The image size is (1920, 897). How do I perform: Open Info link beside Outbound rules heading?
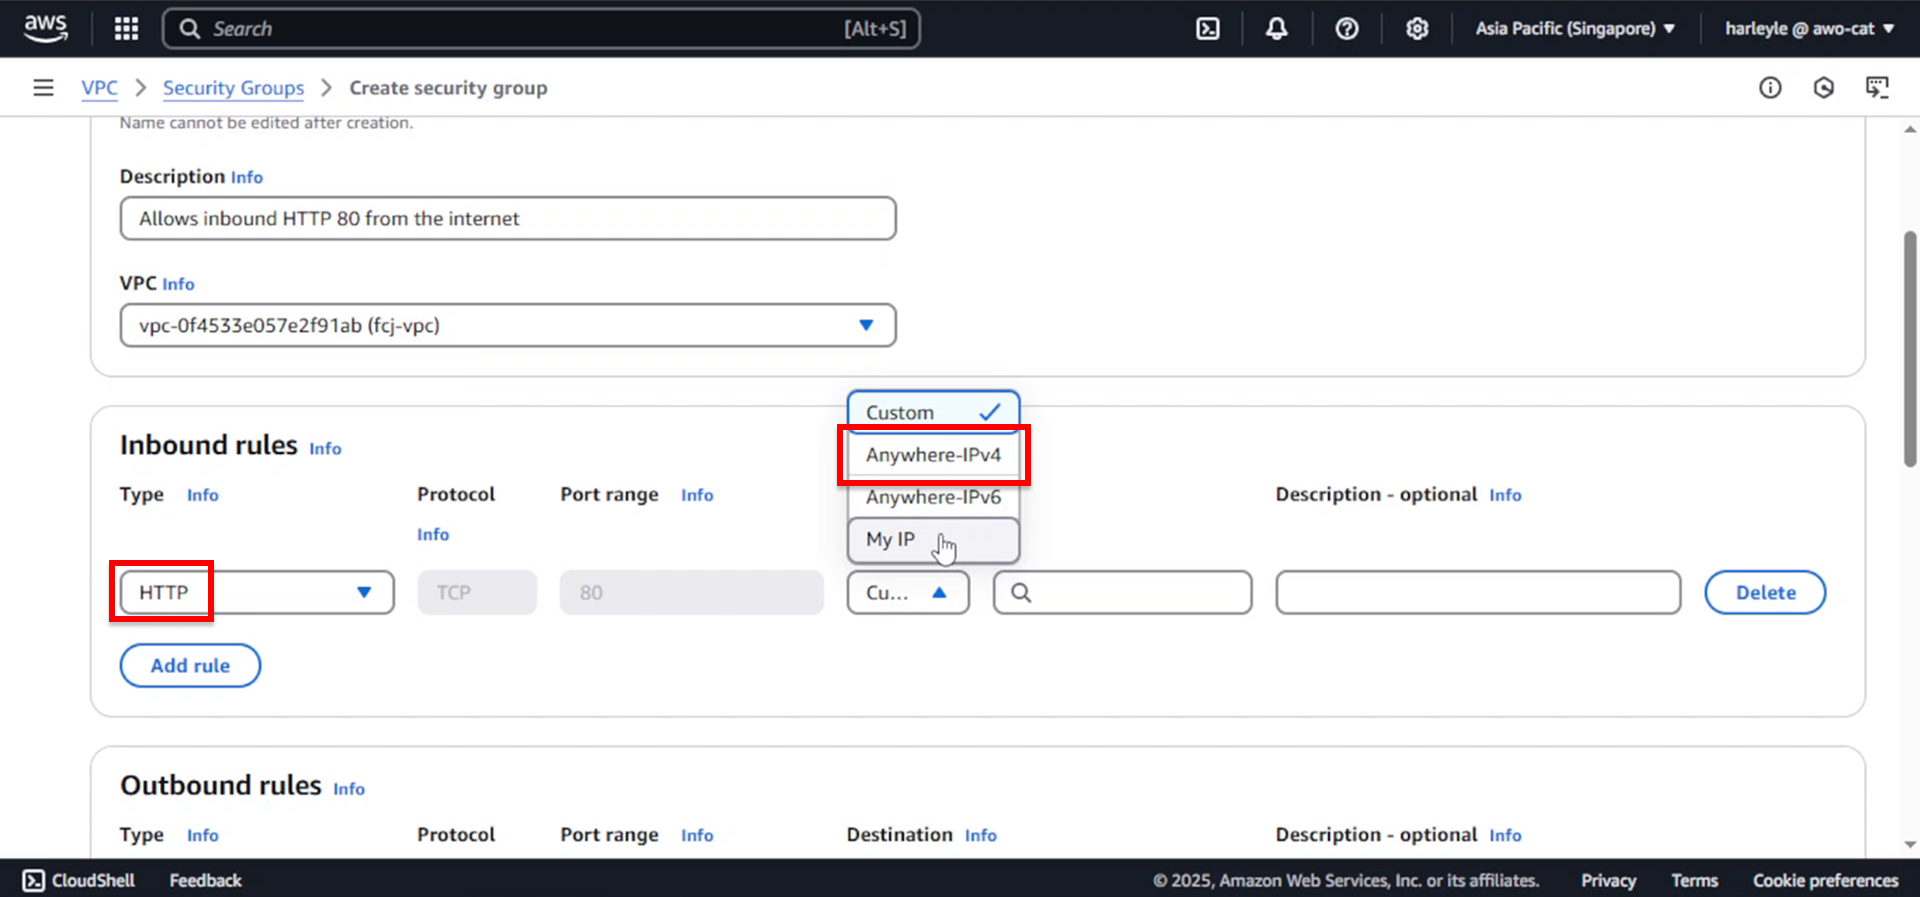pyautogui.click(x=349, y=789)
